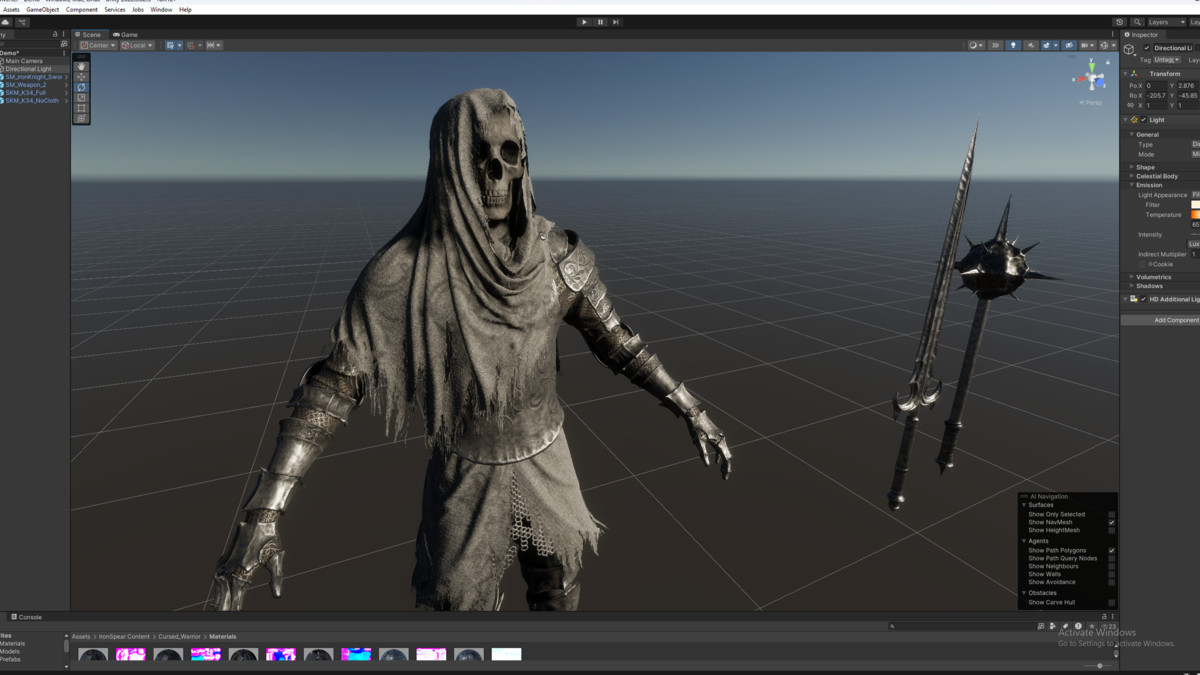Click the Pause button
This screenshot has width=1200, height=675.
[x=600, y=22]
